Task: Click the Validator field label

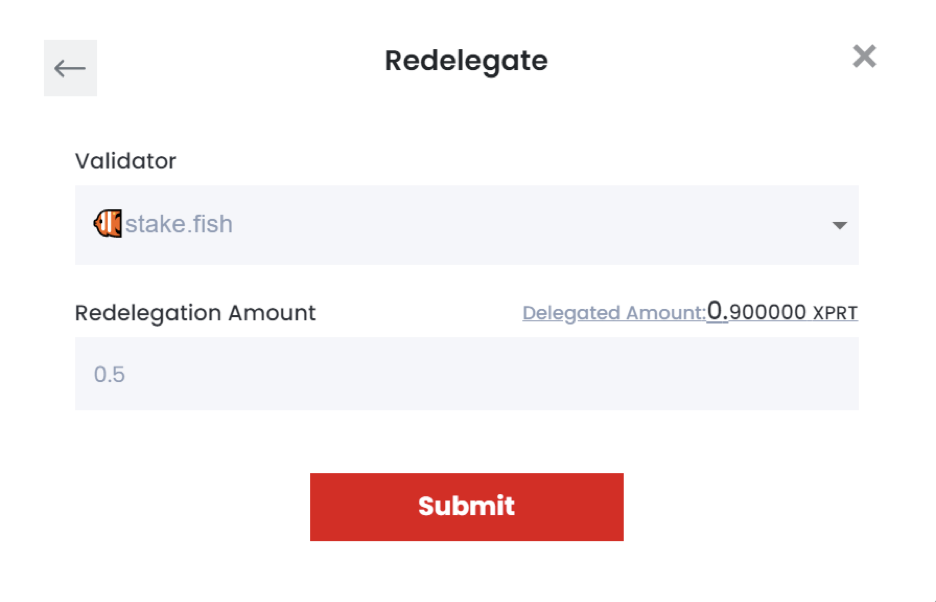Action: (x=125, y=161)
